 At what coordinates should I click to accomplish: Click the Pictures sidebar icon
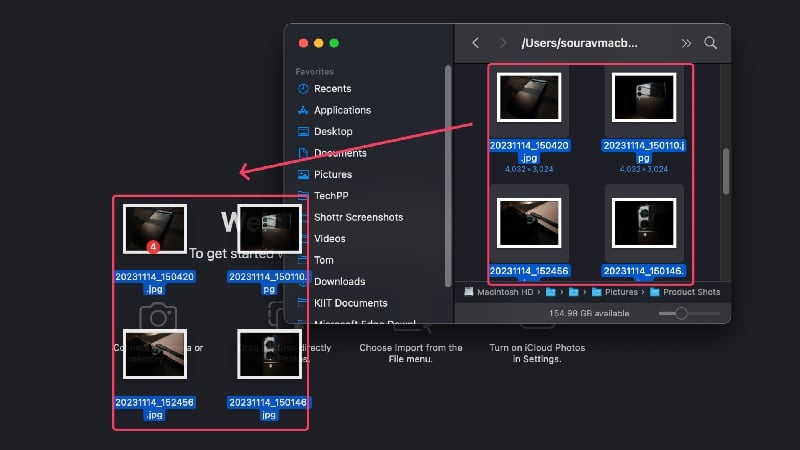point(303,174)
